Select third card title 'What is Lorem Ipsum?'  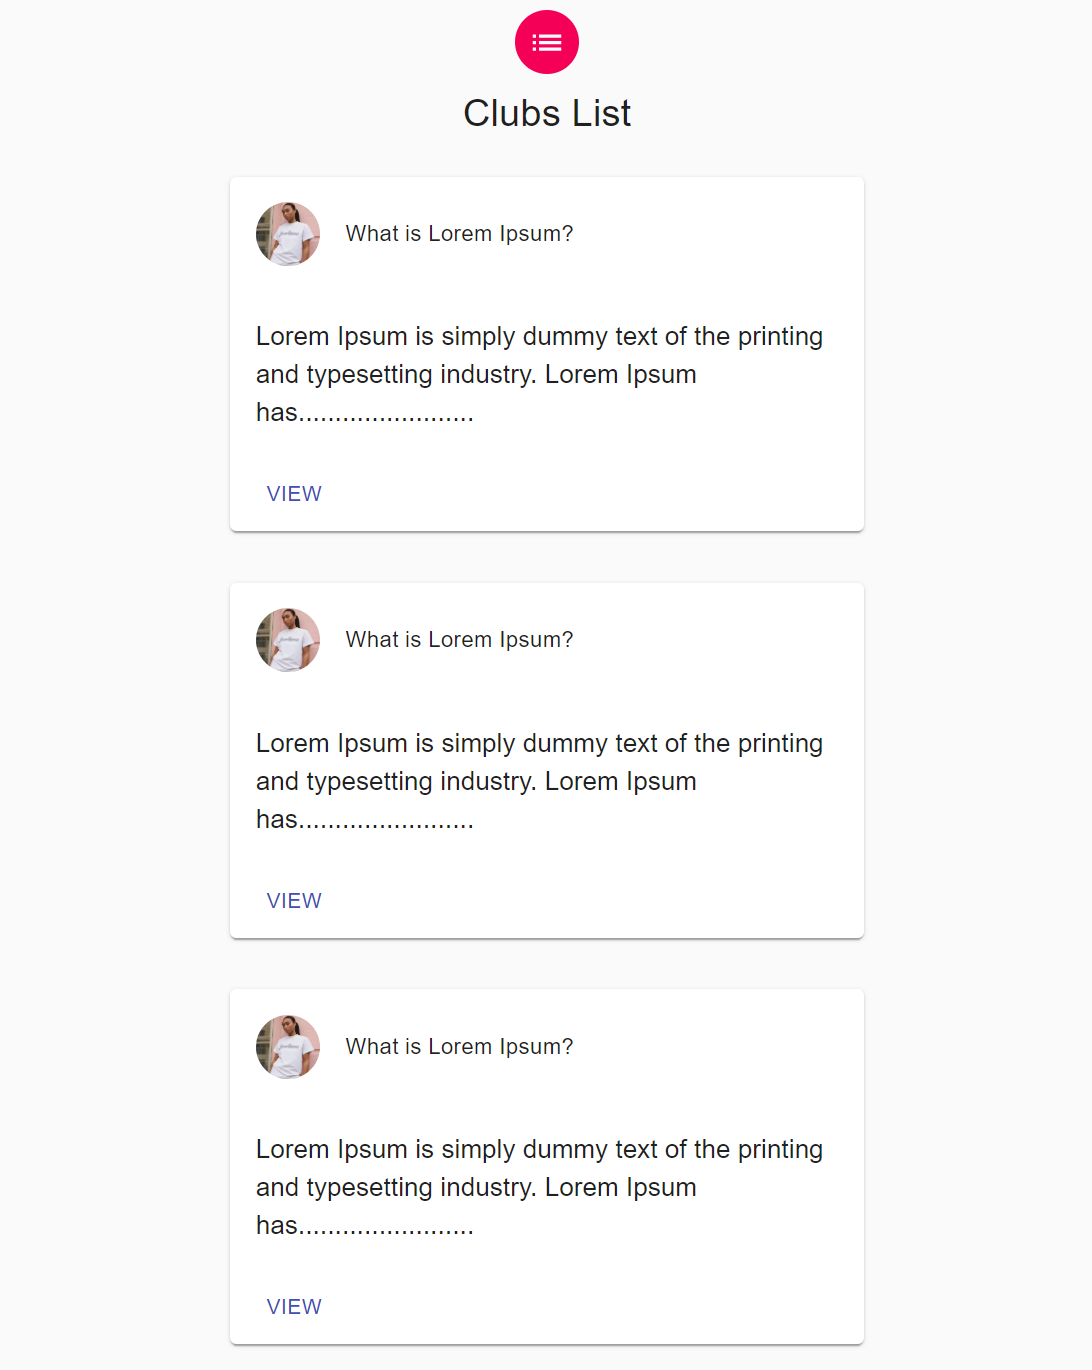[x=459, y=1047]
